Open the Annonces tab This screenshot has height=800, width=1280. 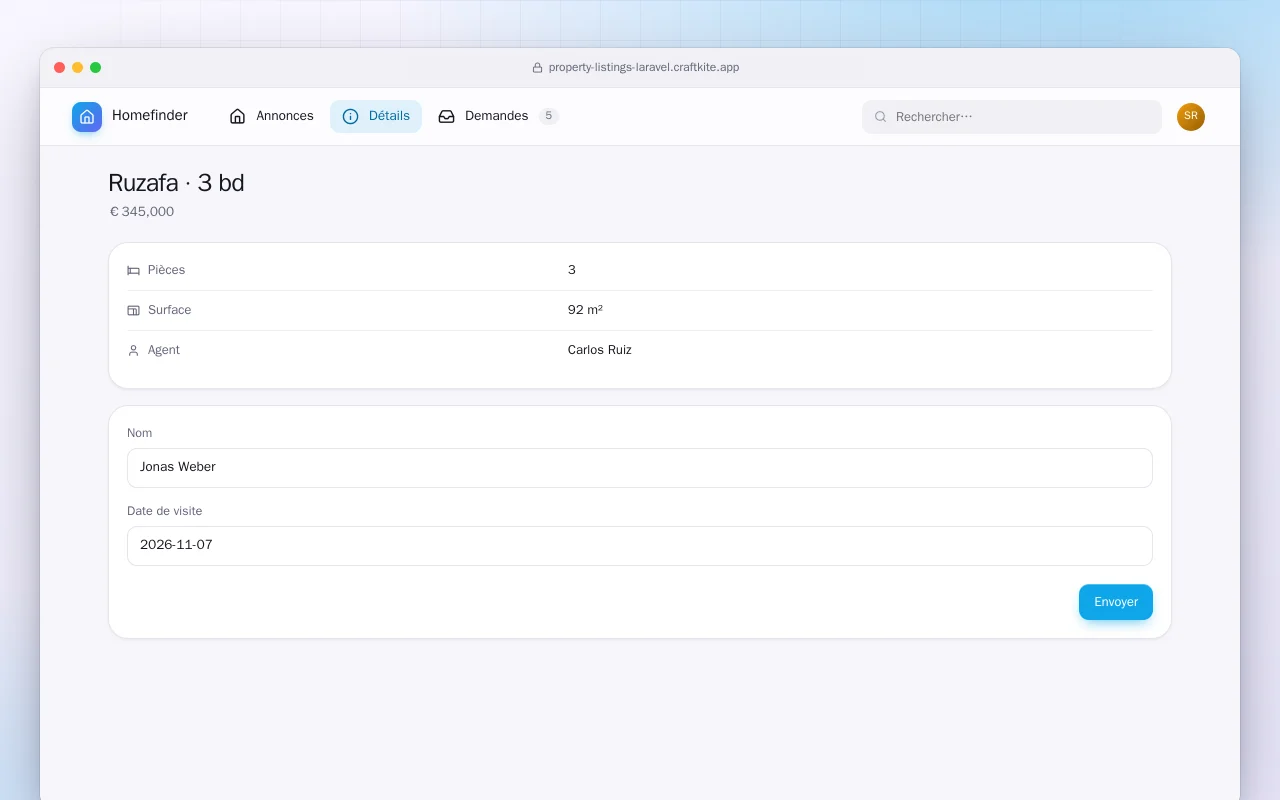271,116
